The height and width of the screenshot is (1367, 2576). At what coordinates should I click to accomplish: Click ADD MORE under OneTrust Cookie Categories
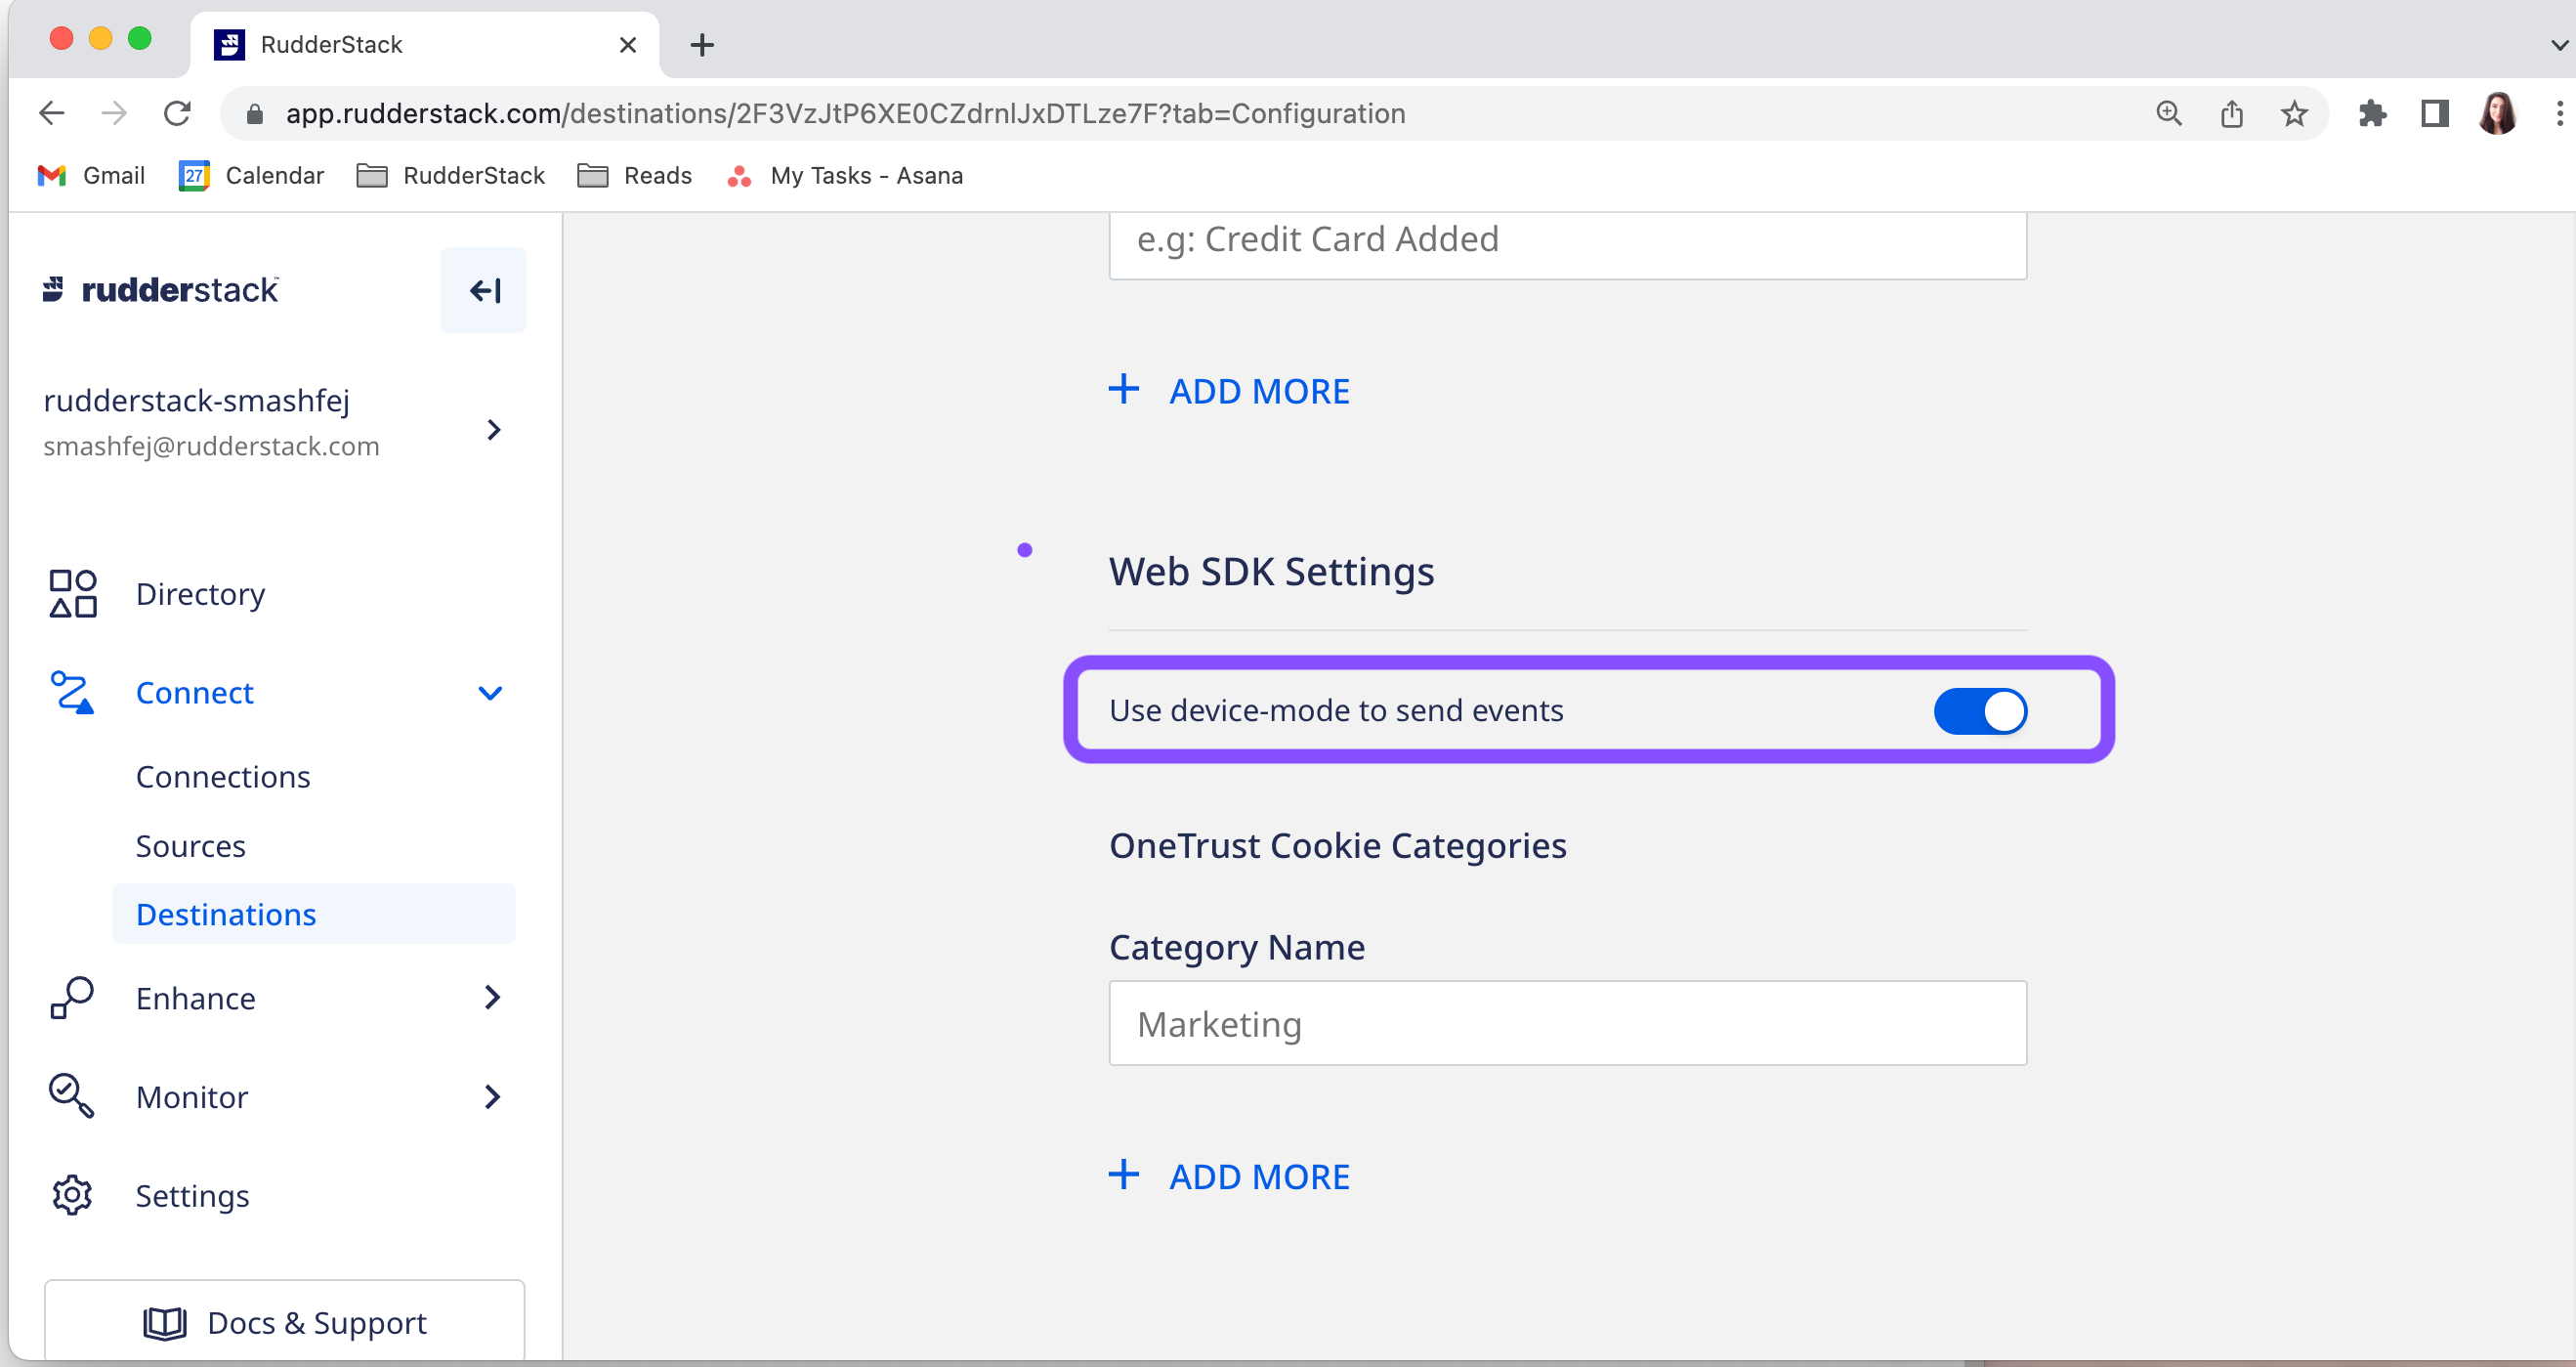click(1230, 1176)
